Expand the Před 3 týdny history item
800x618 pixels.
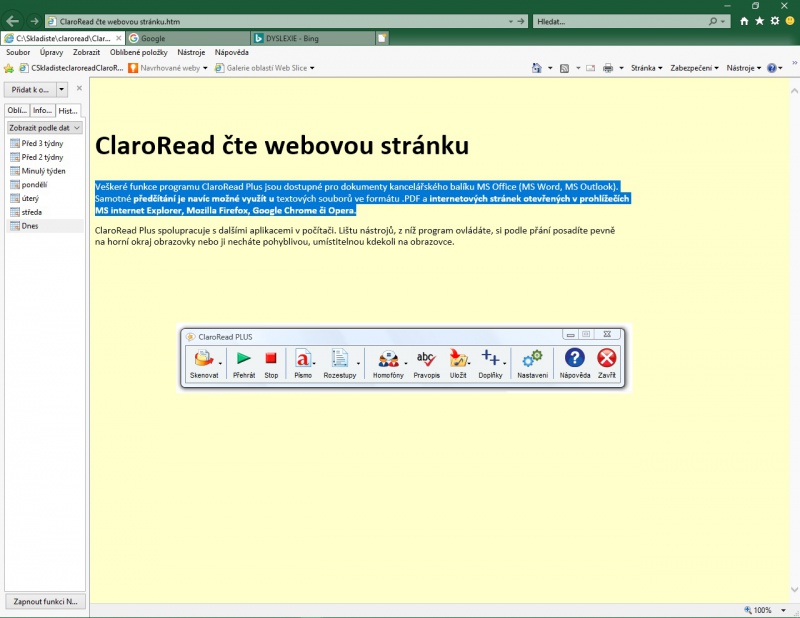click(43, 143)
